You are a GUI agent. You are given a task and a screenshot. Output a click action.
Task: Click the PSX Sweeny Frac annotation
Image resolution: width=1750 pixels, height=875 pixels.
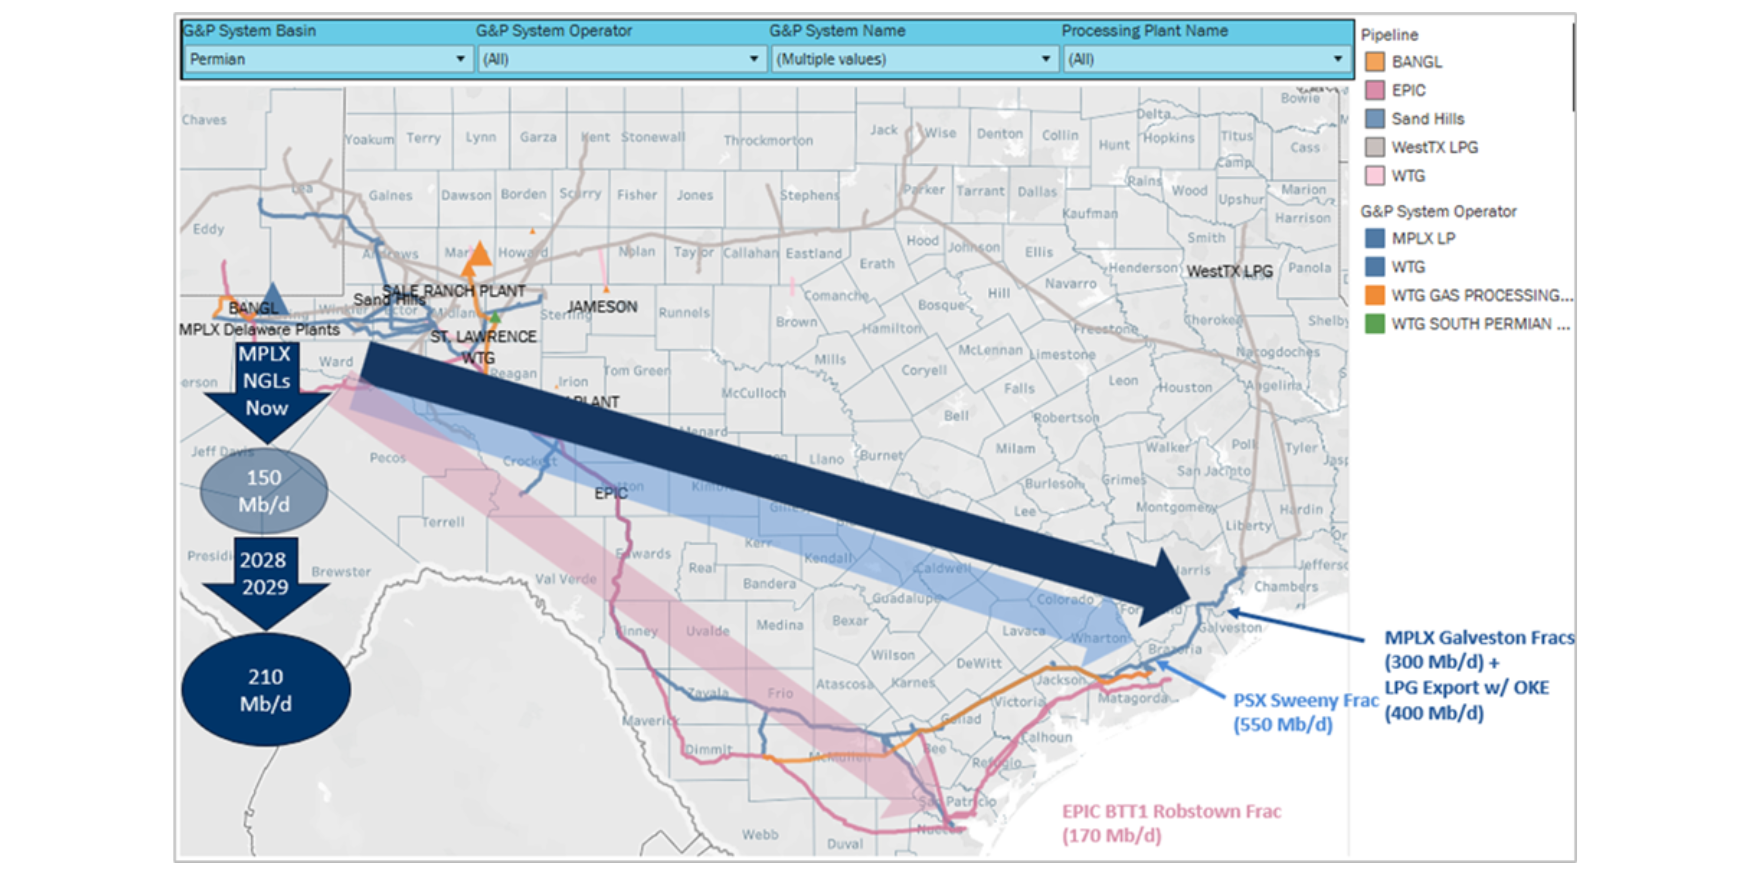pos(1305,712)
